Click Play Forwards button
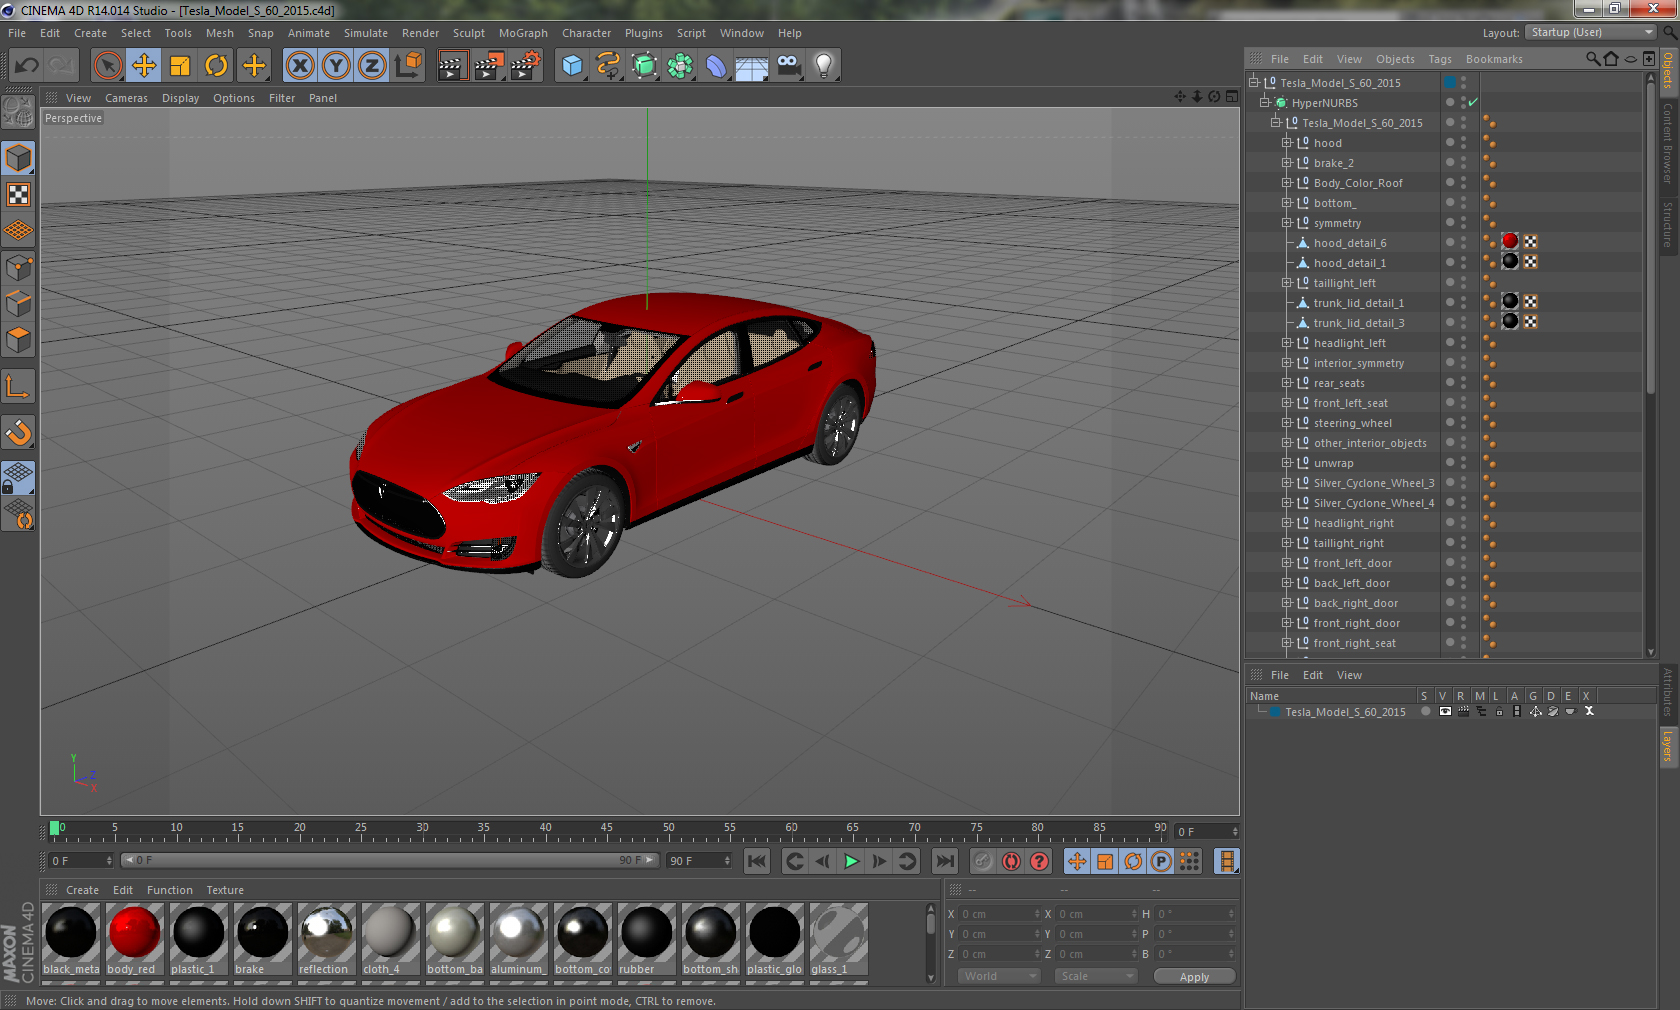 pyautogui.click(x=851, y=861)
